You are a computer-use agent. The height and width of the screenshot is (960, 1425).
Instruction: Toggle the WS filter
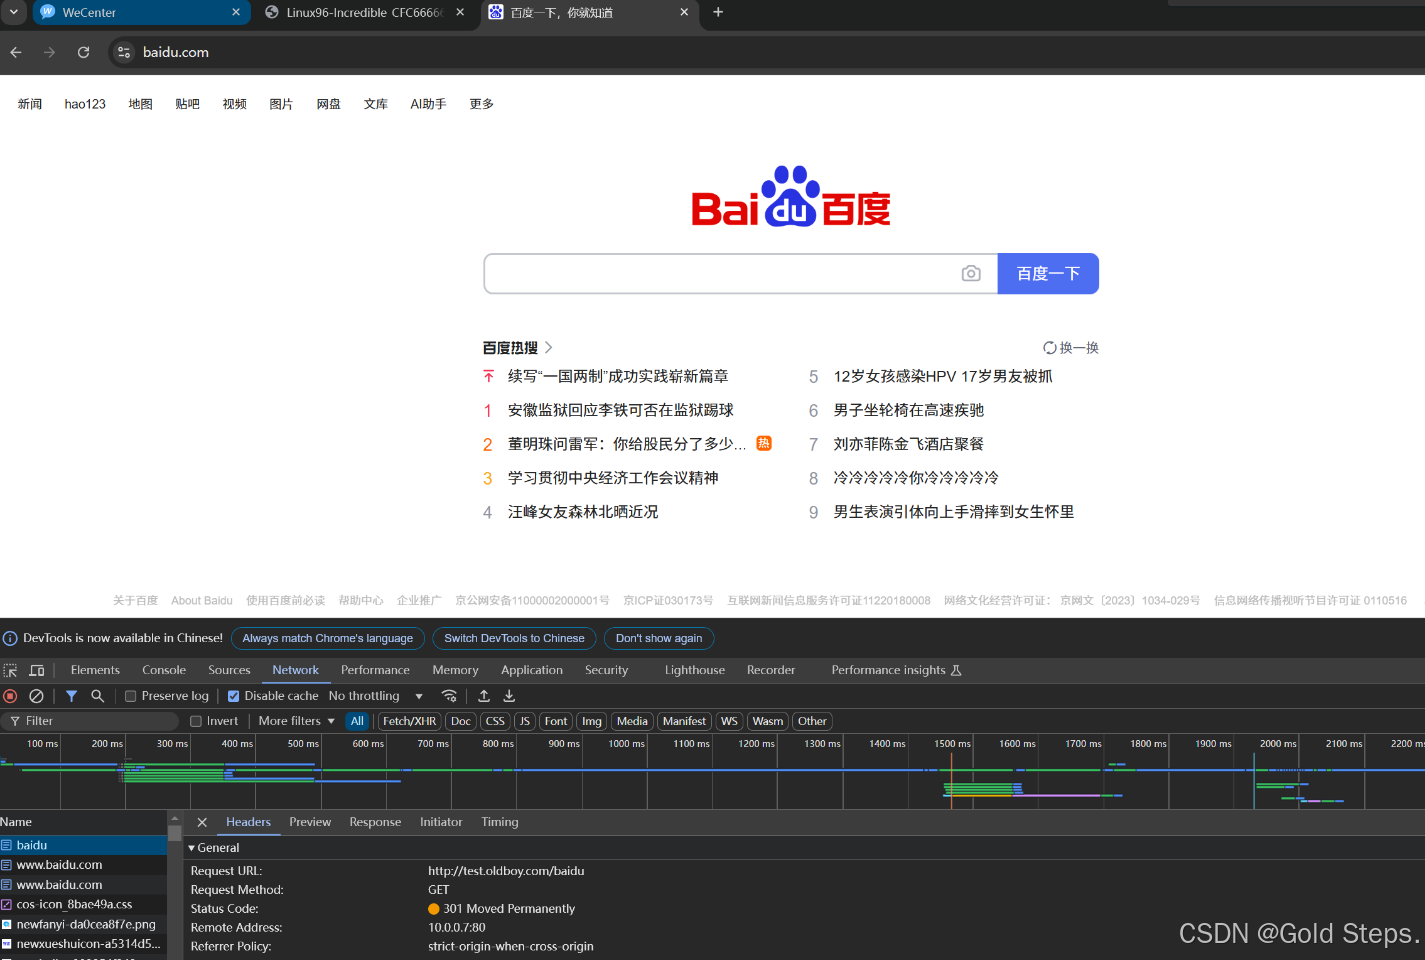pyautogui.click(x=729, y=721)
